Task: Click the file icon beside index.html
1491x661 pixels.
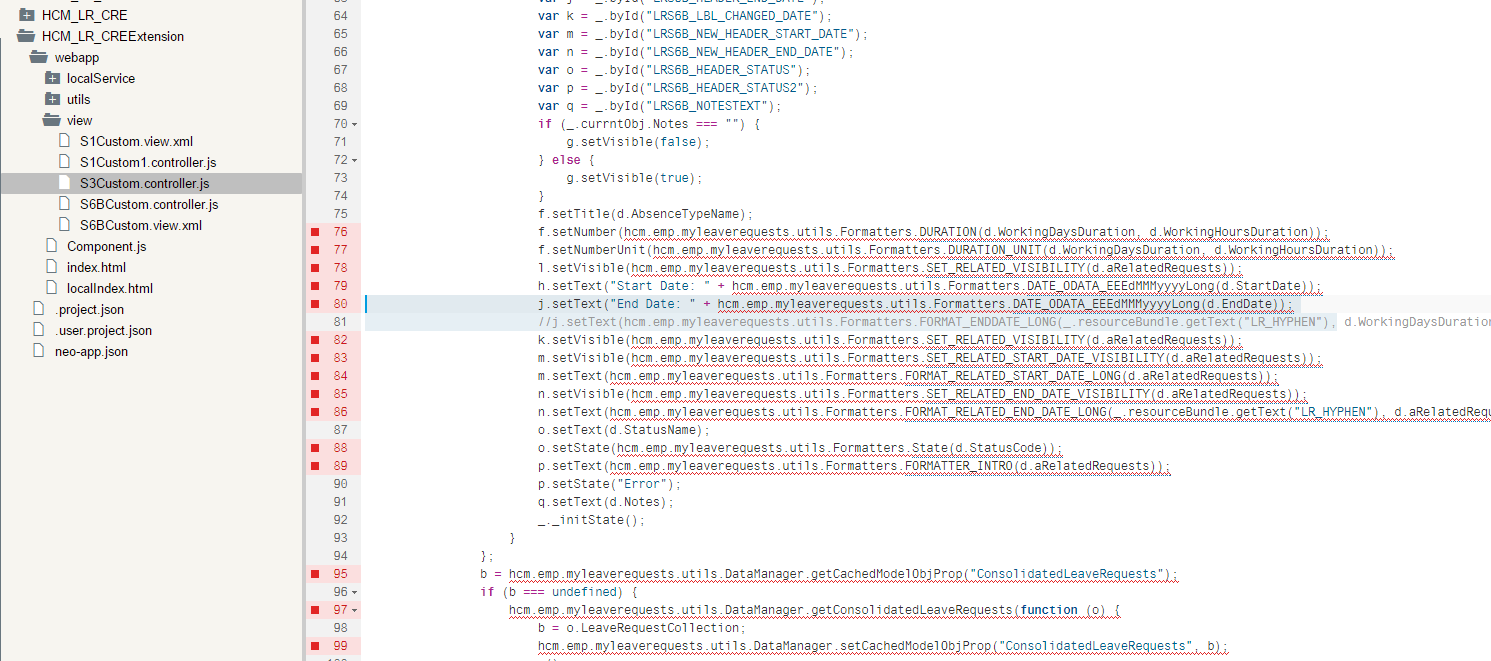Action: click(52, 267)
